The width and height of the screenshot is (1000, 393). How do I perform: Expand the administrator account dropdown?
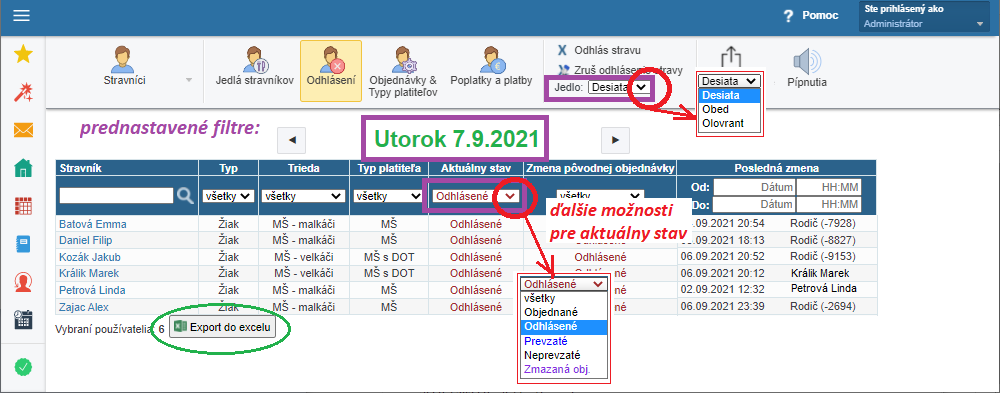click(922, 17)
